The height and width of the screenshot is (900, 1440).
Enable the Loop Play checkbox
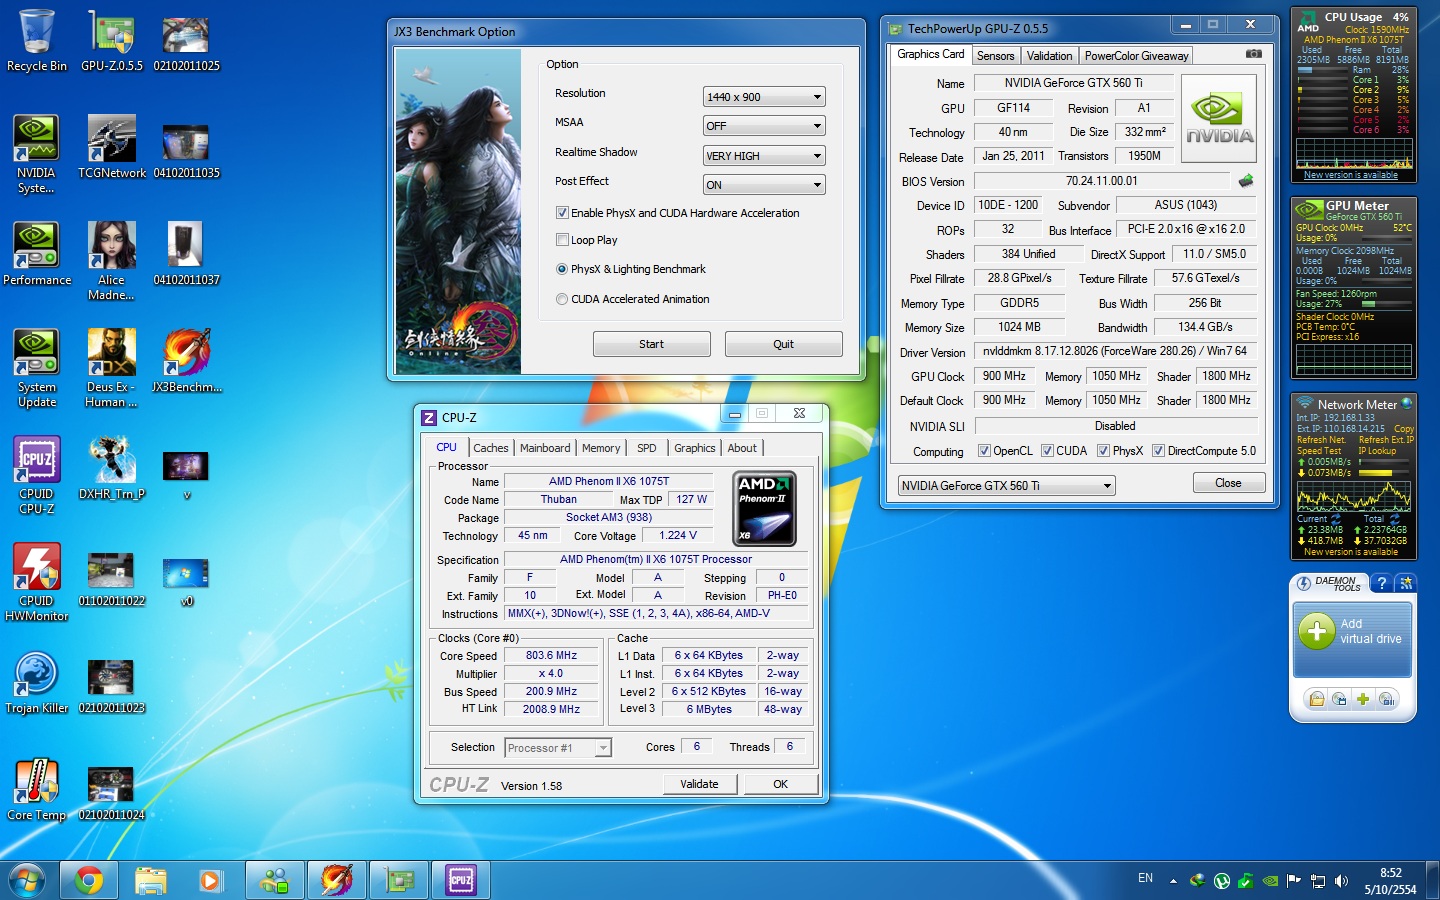click(x=562, y=240)
